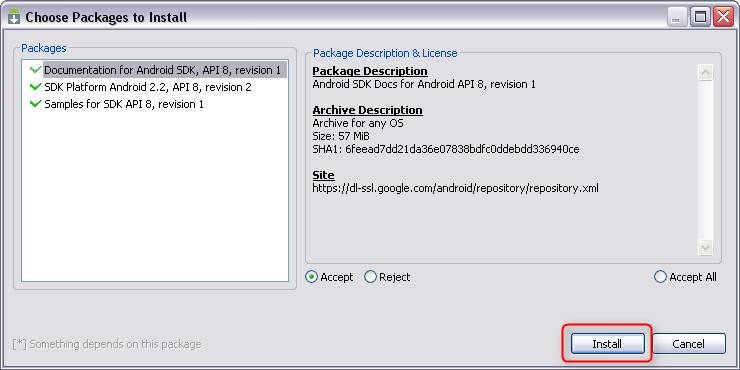Select Samples for SDK API 8 package
Image resolution: width=740 pixels, height=370 pixels.
(x=124, y=104)
